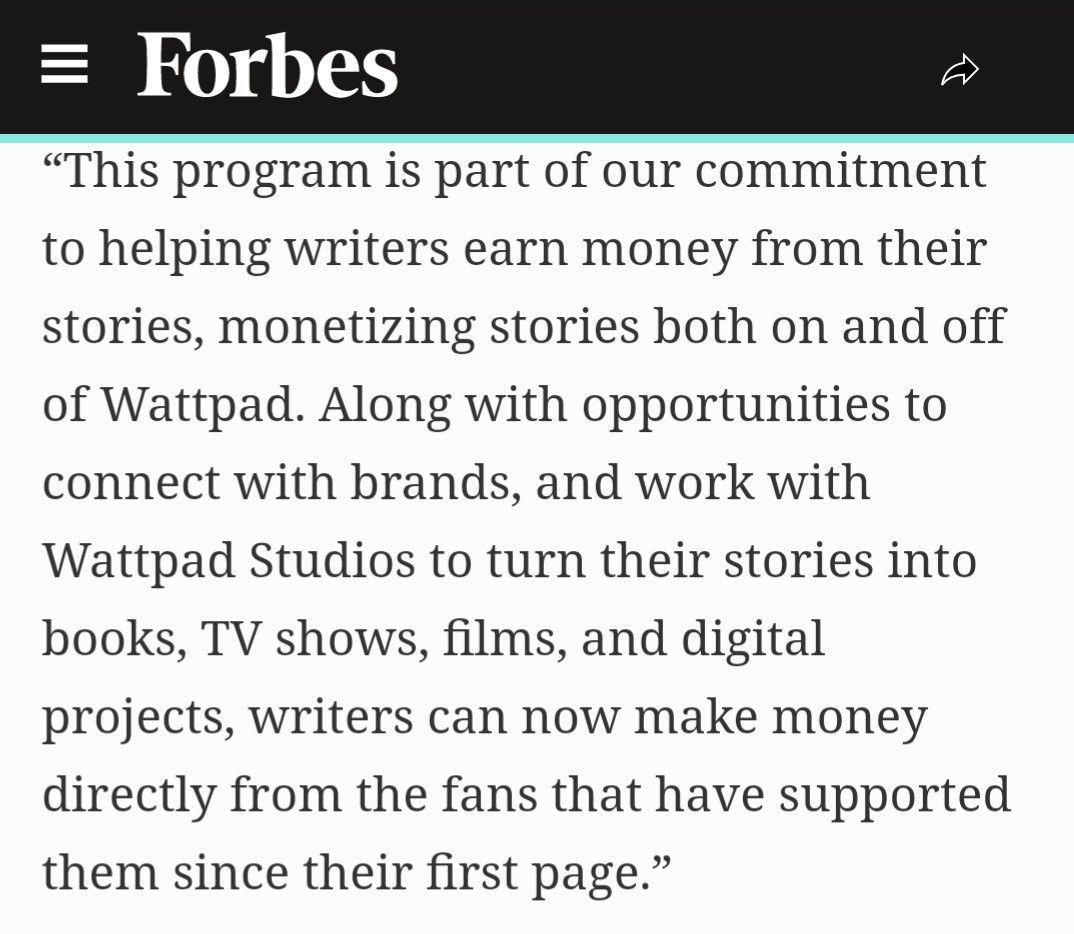Image resolution: width=1074 pixels, height=934 pixels.
Task: Click the teal reading progress bar
Action: pyautogui.click(x=537, y=139)
